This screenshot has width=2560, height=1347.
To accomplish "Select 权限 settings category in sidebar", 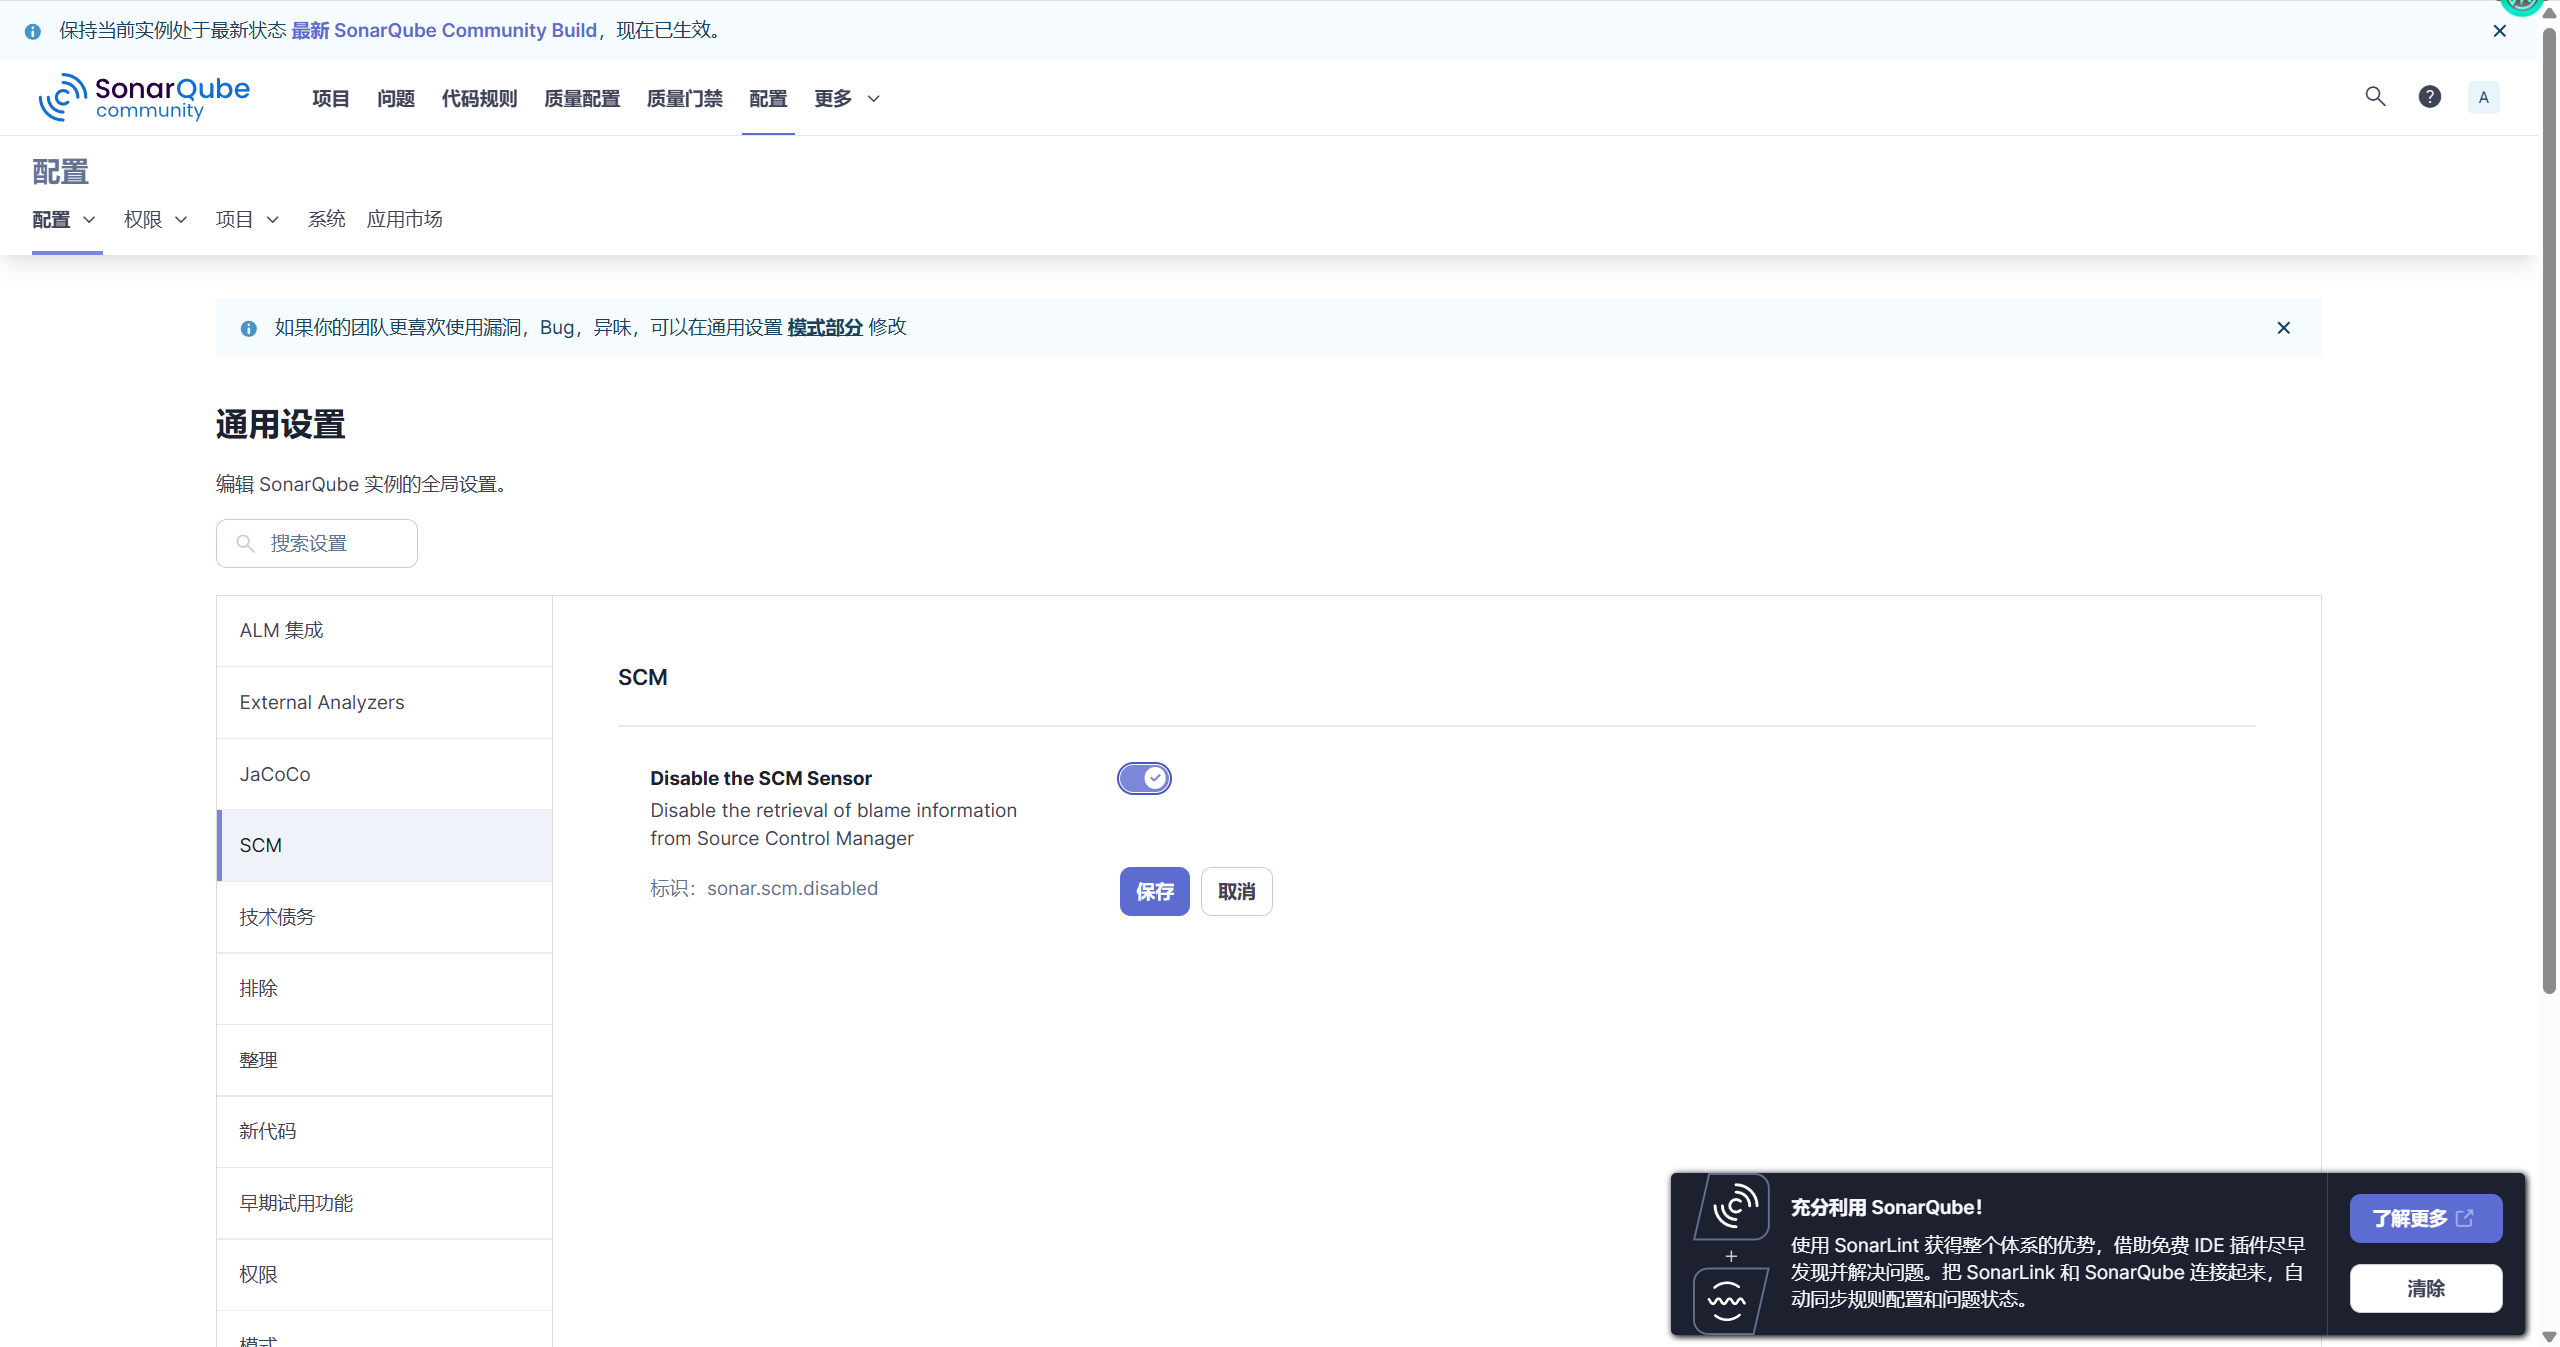I will (x=384, y=1274).
